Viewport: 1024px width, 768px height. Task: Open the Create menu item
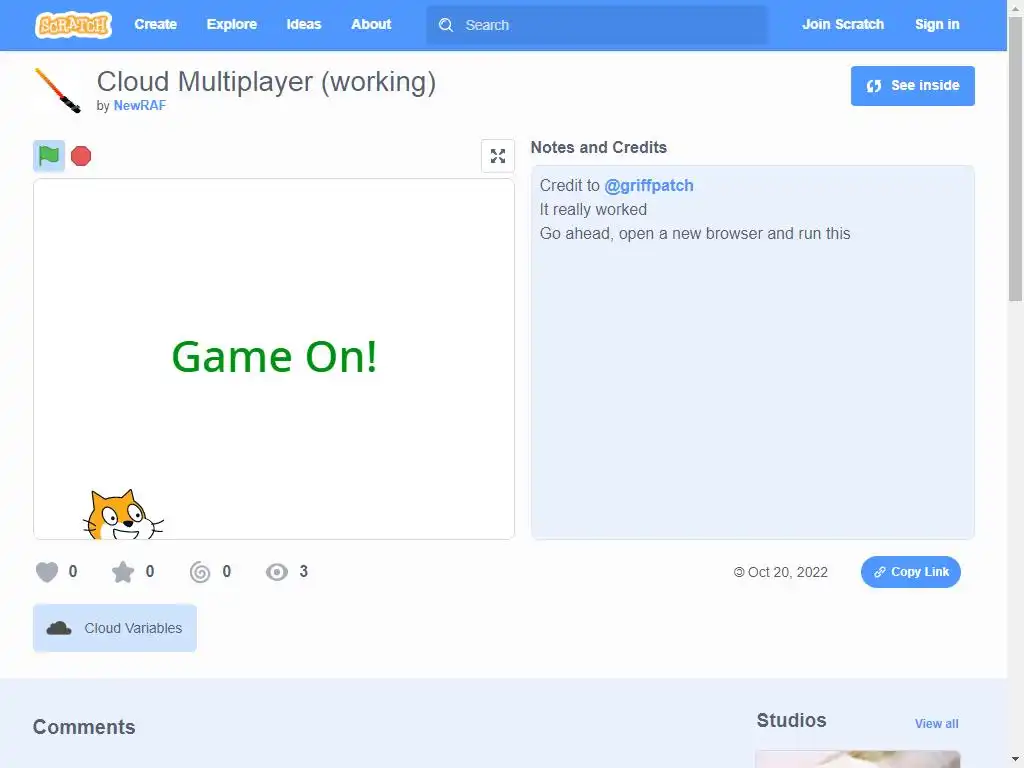click(155, 25)
